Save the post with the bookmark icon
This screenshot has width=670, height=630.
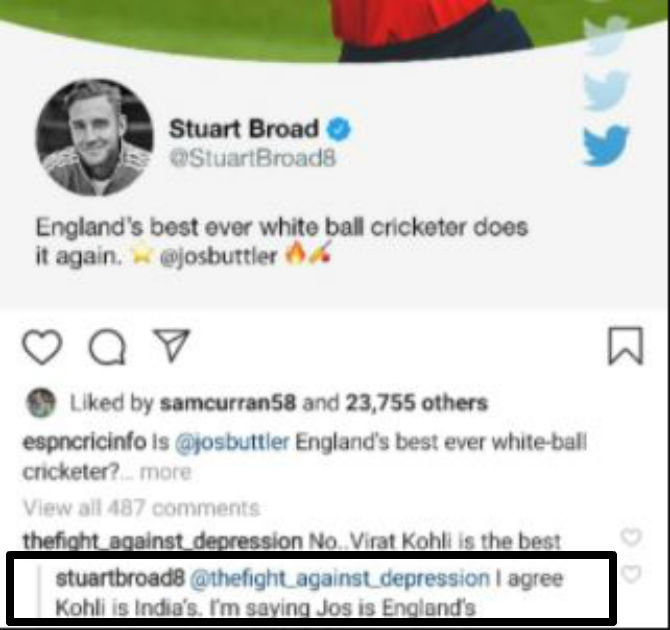coord(626,346)
